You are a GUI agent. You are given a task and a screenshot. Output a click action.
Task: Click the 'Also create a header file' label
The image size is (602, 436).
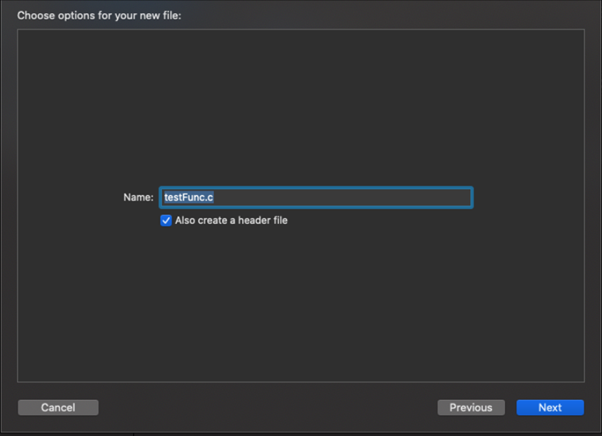click(x=231, y=220)
